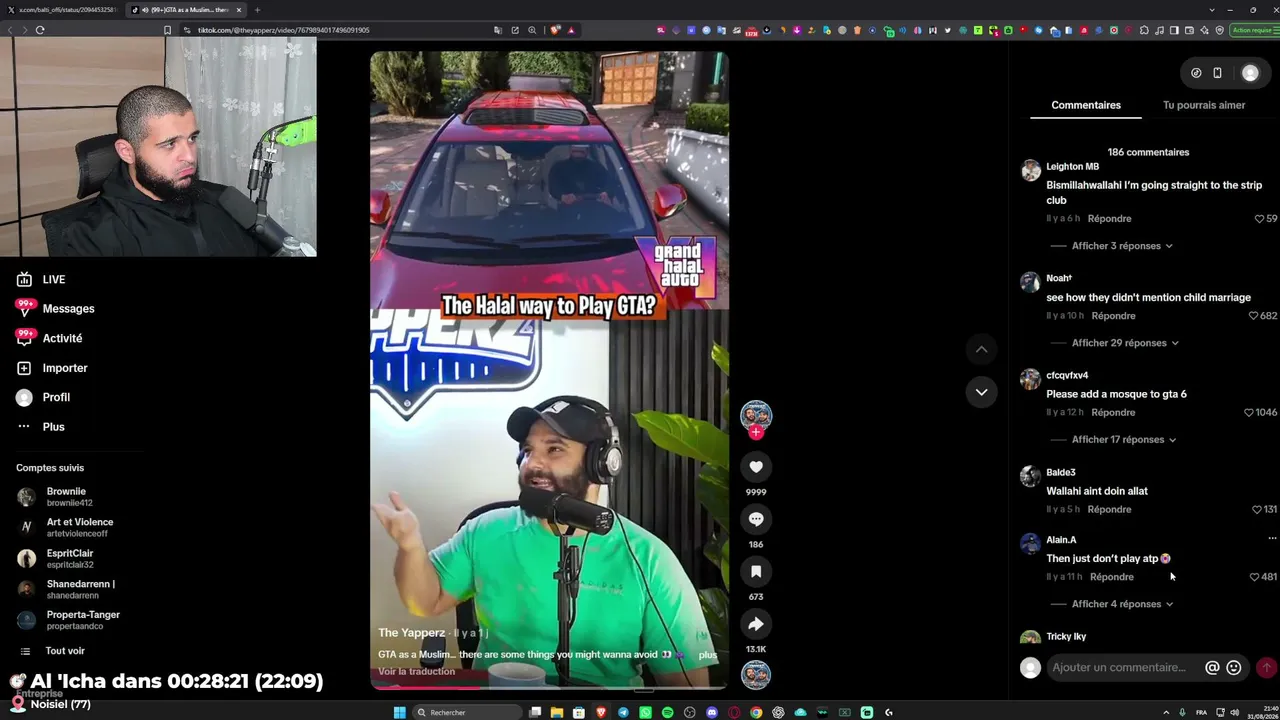Open Discord from the taskbar
The width and height of the screenshot is (1280, 720).
712,712
